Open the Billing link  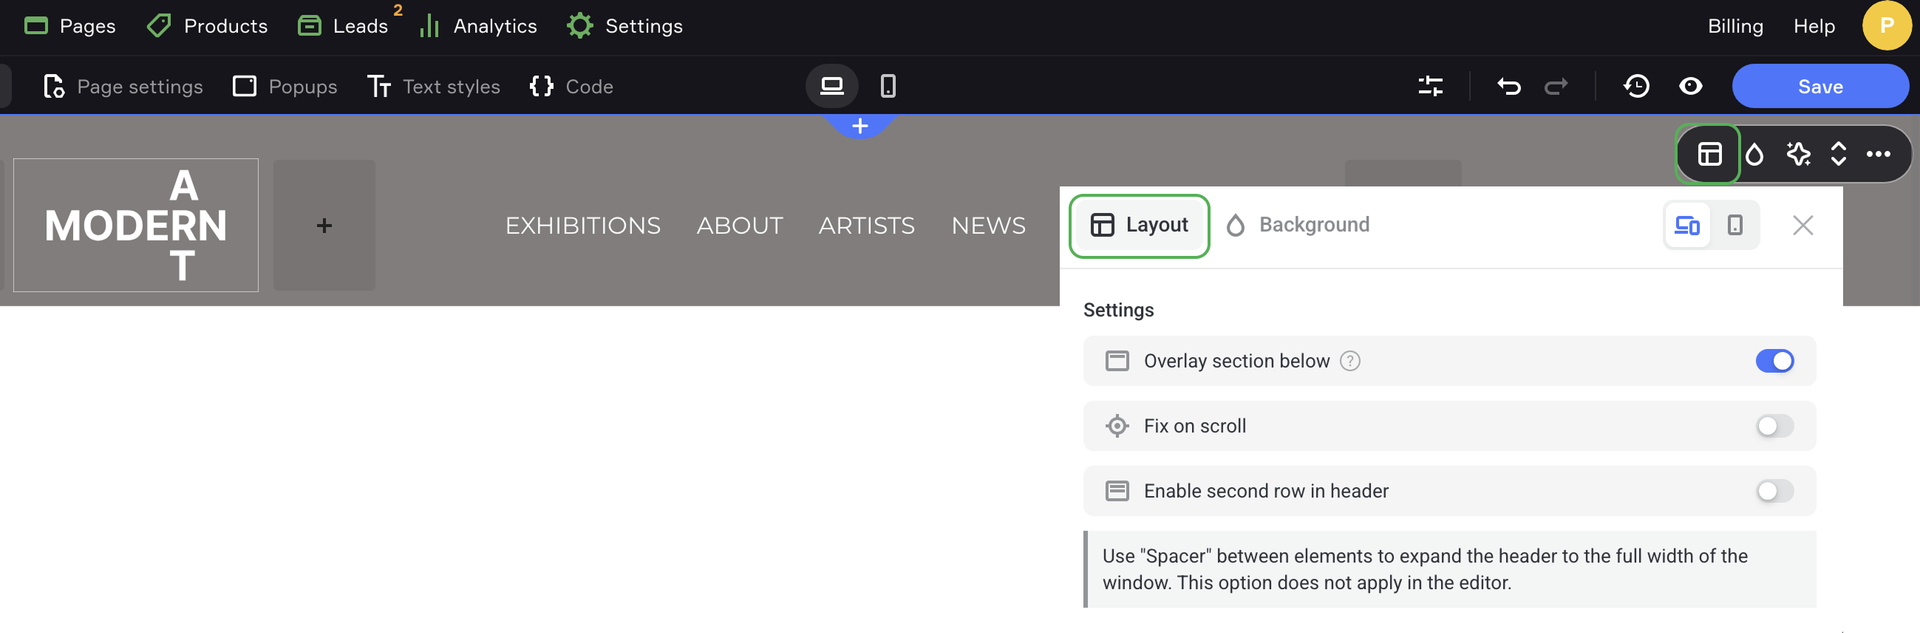[1735, 26]
